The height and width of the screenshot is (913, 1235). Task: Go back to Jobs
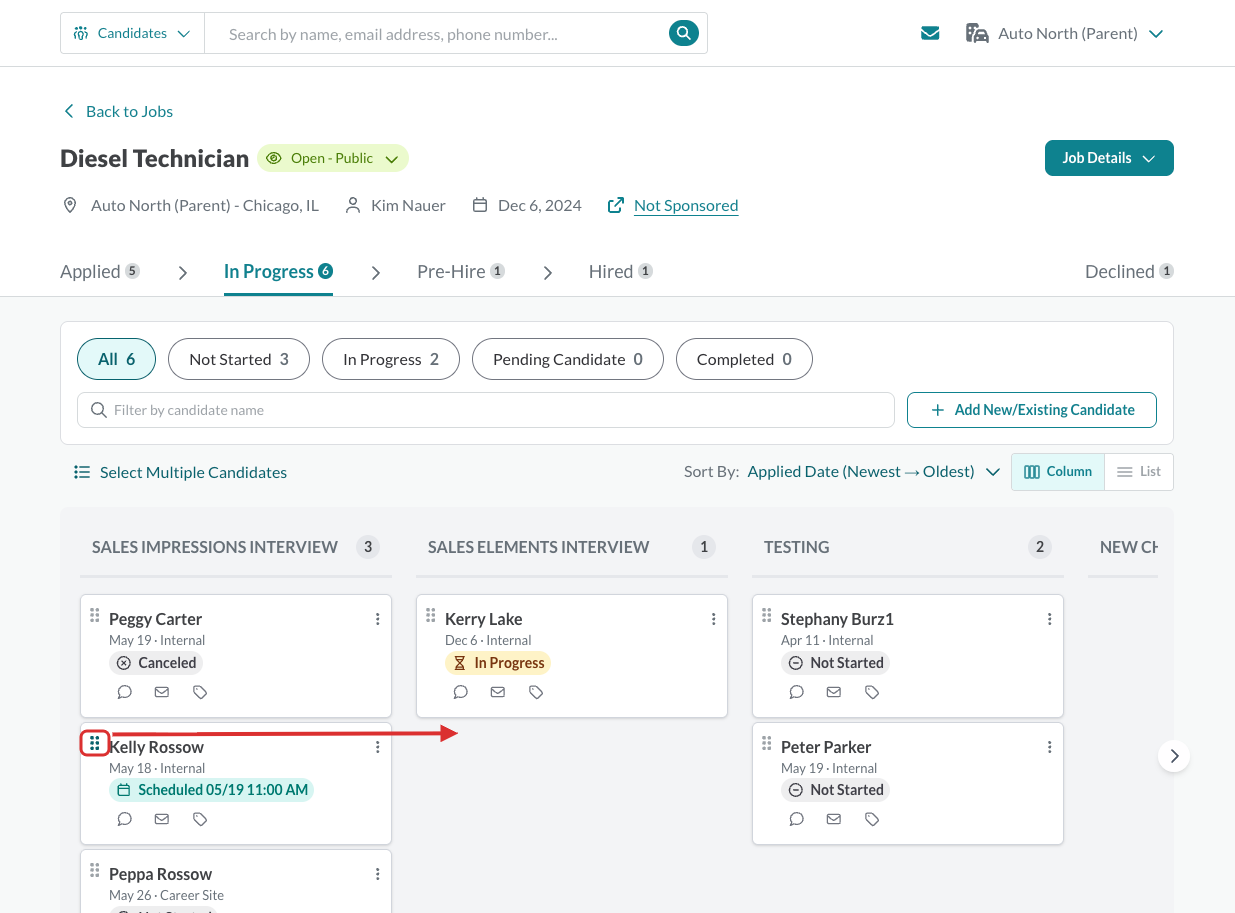pos(118,111)
